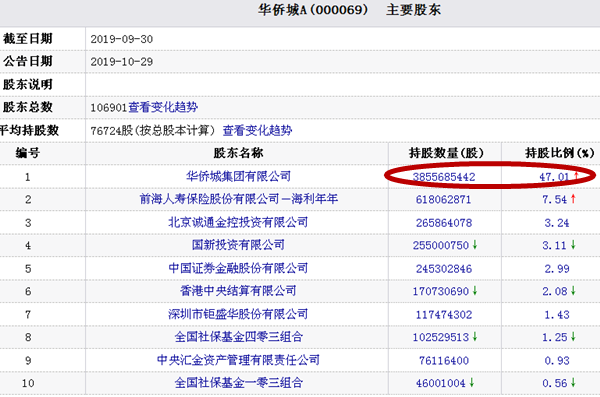Click the 76724股 average holding value
This screenshot has width=600, height=397.
click(111, 131)
